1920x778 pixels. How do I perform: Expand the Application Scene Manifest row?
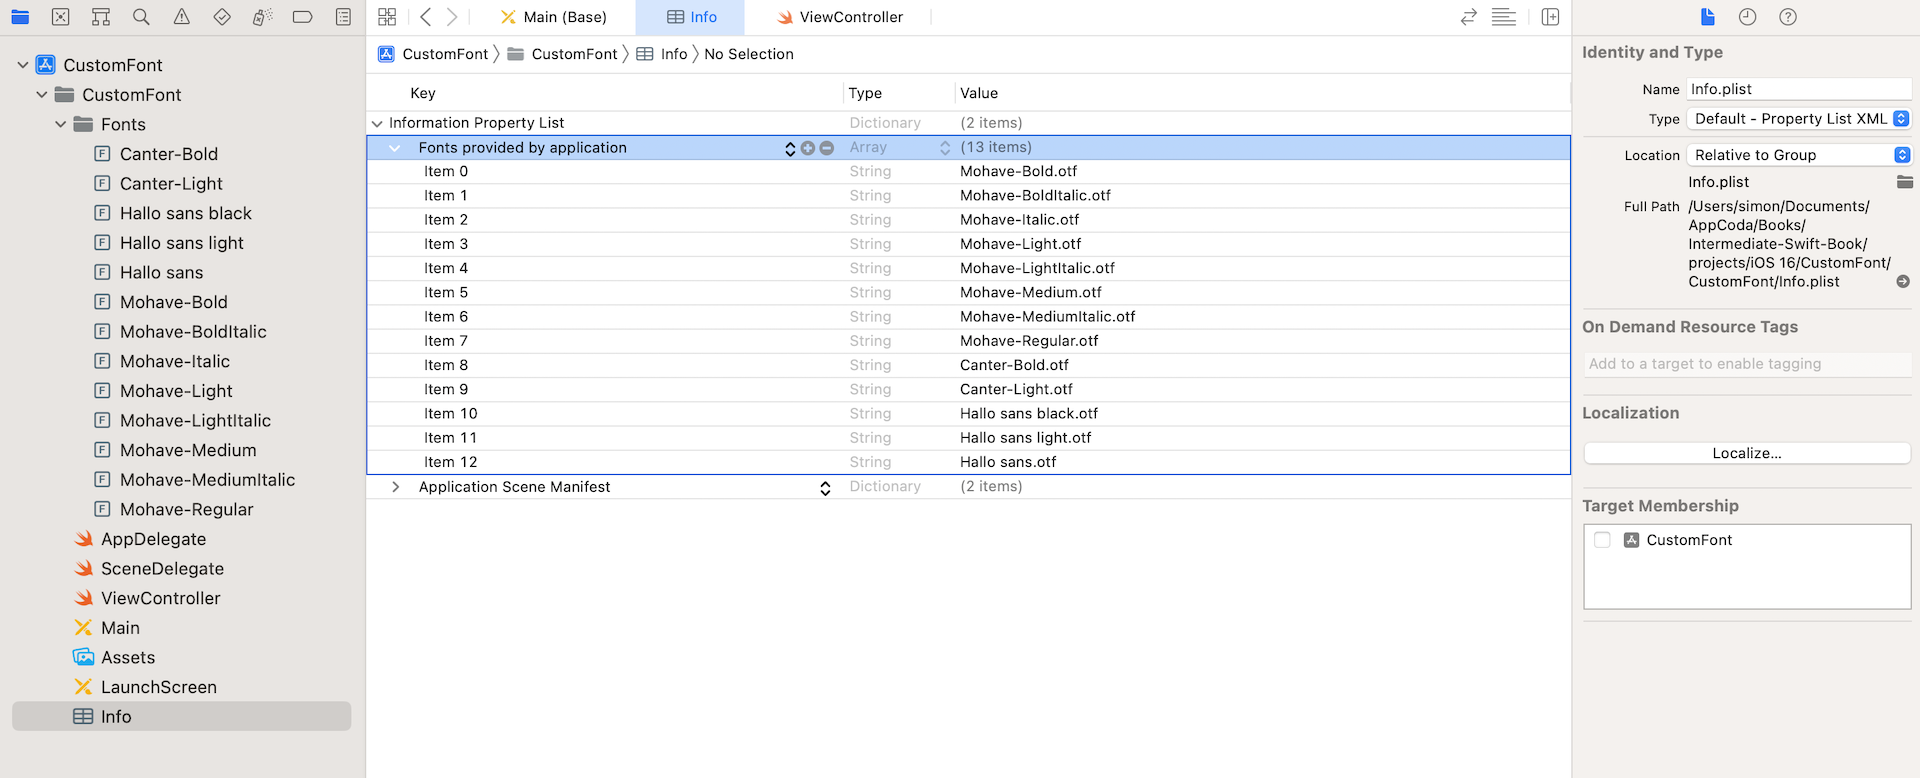[x=396, y=487]
